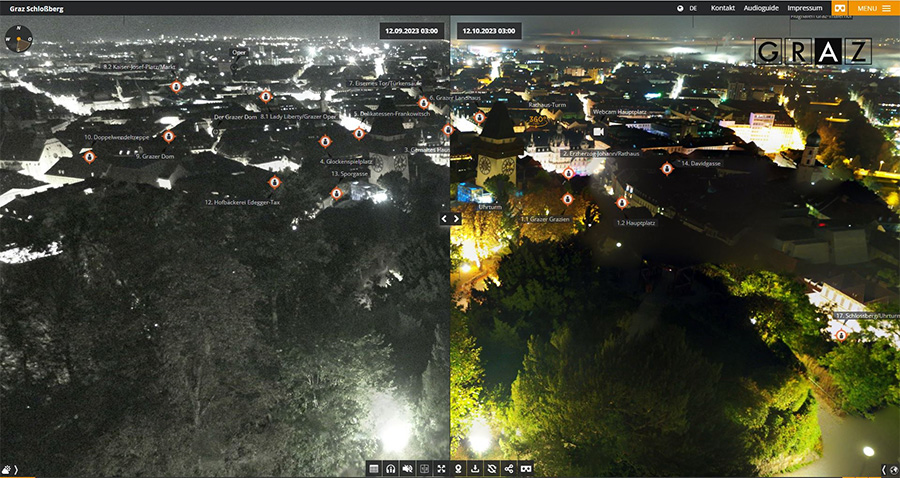This screenshot has width=900, height=478.
Task: Open the audioguide headphones icon in bottom toolbar
Action: [x=391, y=469]
